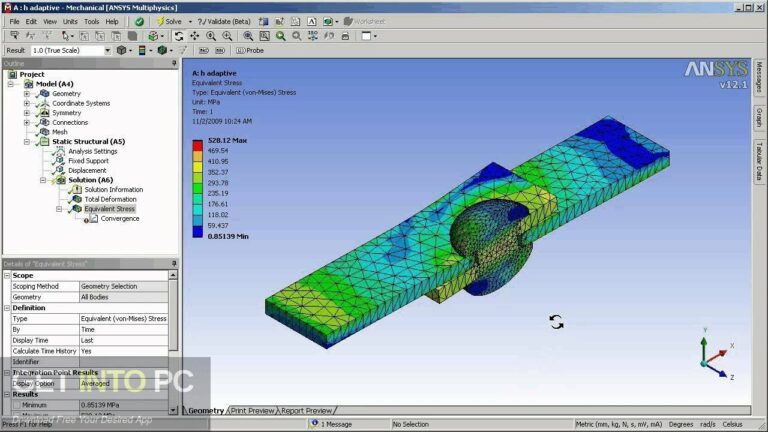Click the red band of the stress legend

[197, 145]
